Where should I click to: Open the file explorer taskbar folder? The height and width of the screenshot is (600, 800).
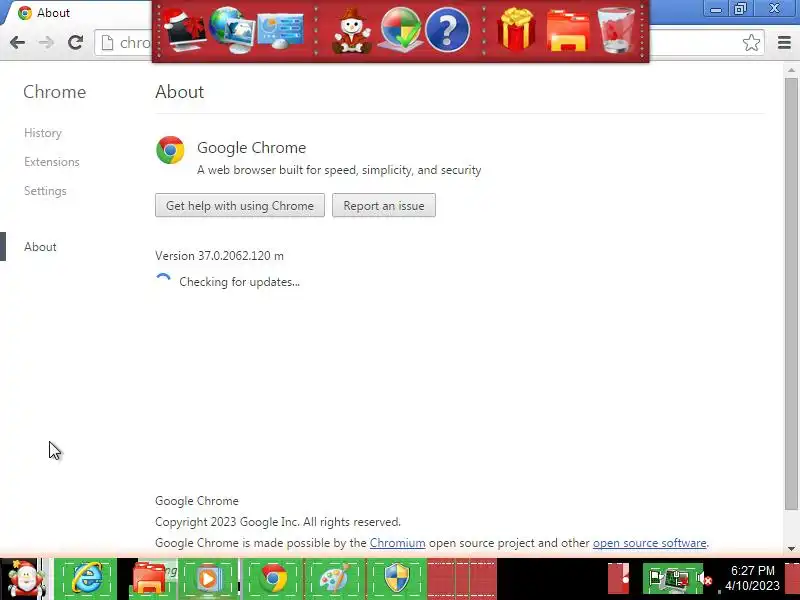(149, 579)
